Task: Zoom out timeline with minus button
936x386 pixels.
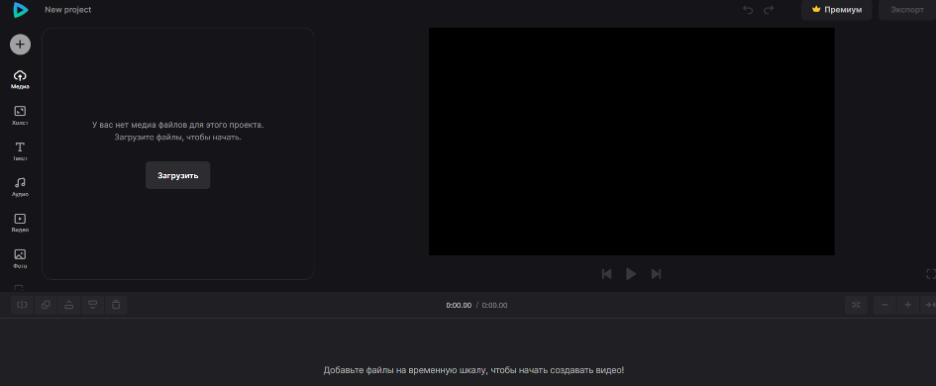Action: click(x=885, y=305)
